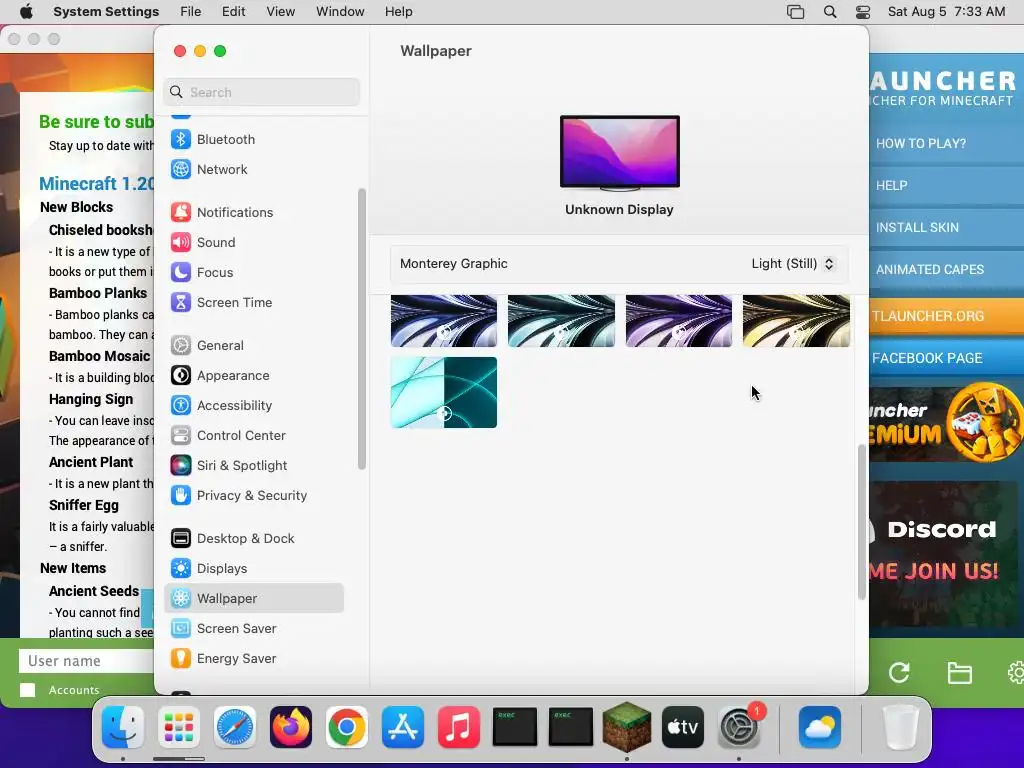Toggle Accounts checkbox in TLauncher
Viewport: 1024px width, 768px height.
tap(27, 690)
